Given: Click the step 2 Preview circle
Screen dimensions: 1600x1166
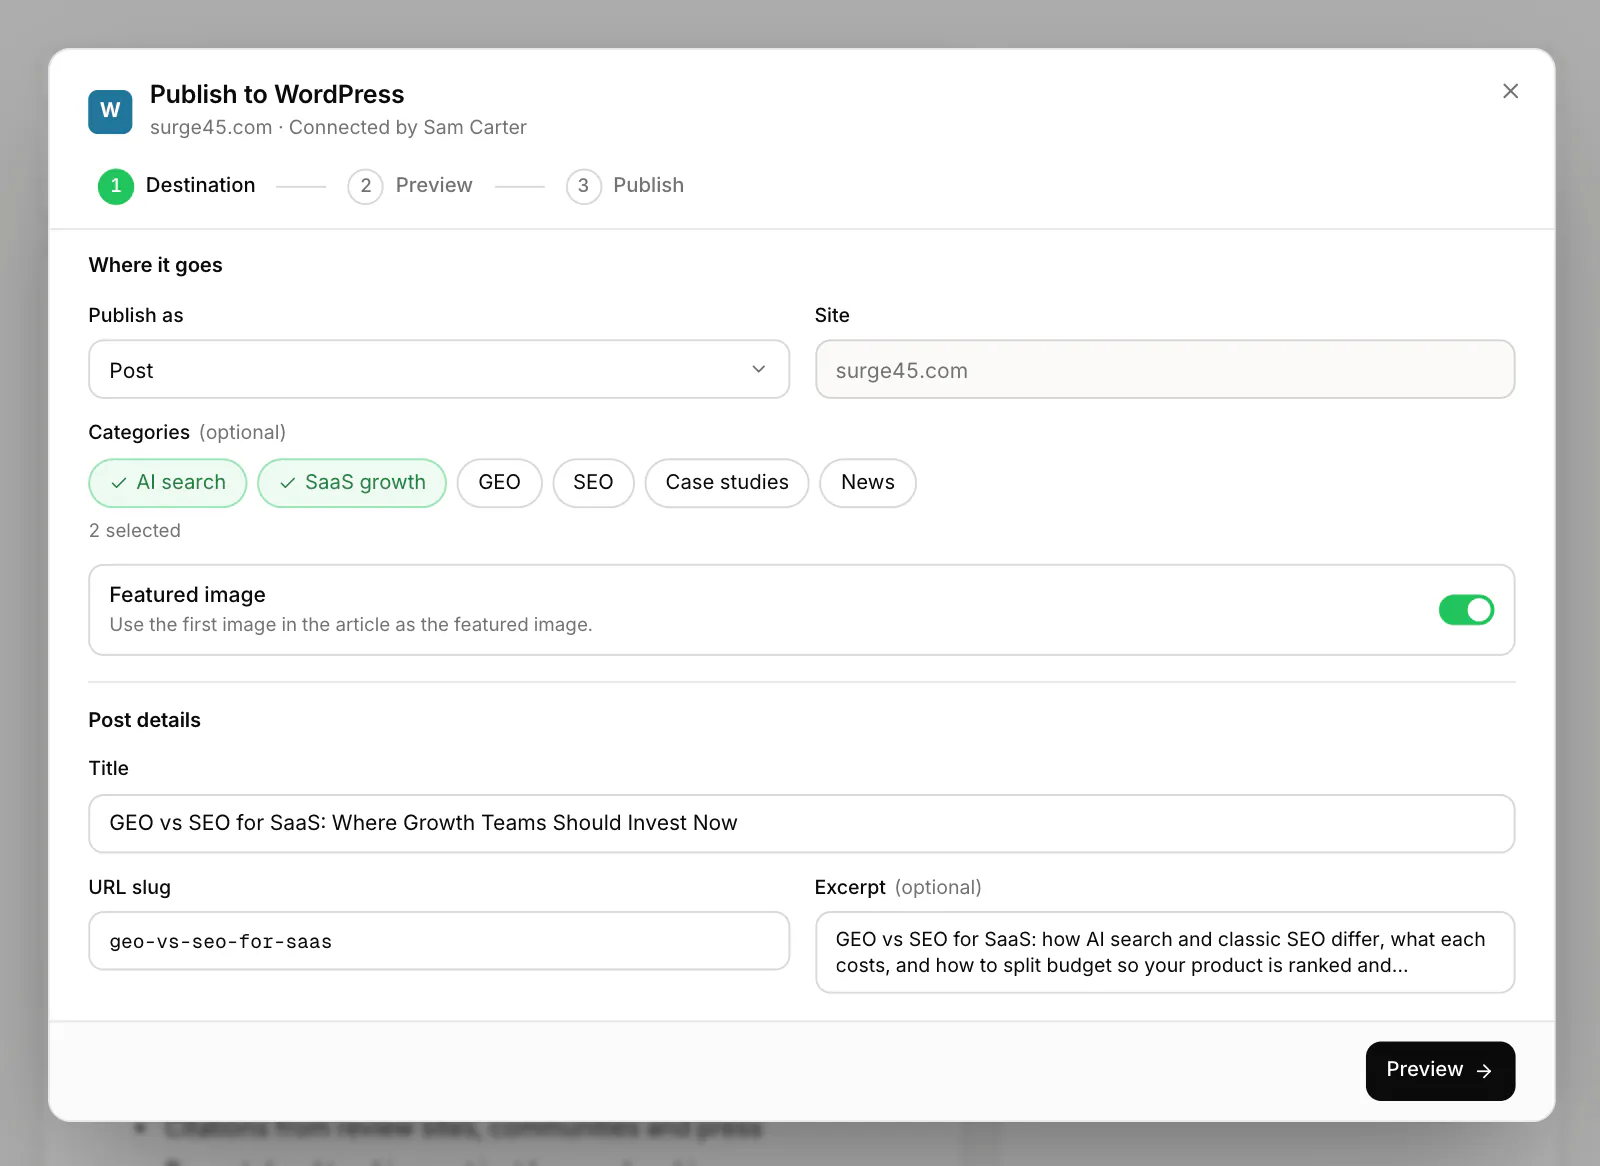Looking at the screenshot, I should 365,186.
